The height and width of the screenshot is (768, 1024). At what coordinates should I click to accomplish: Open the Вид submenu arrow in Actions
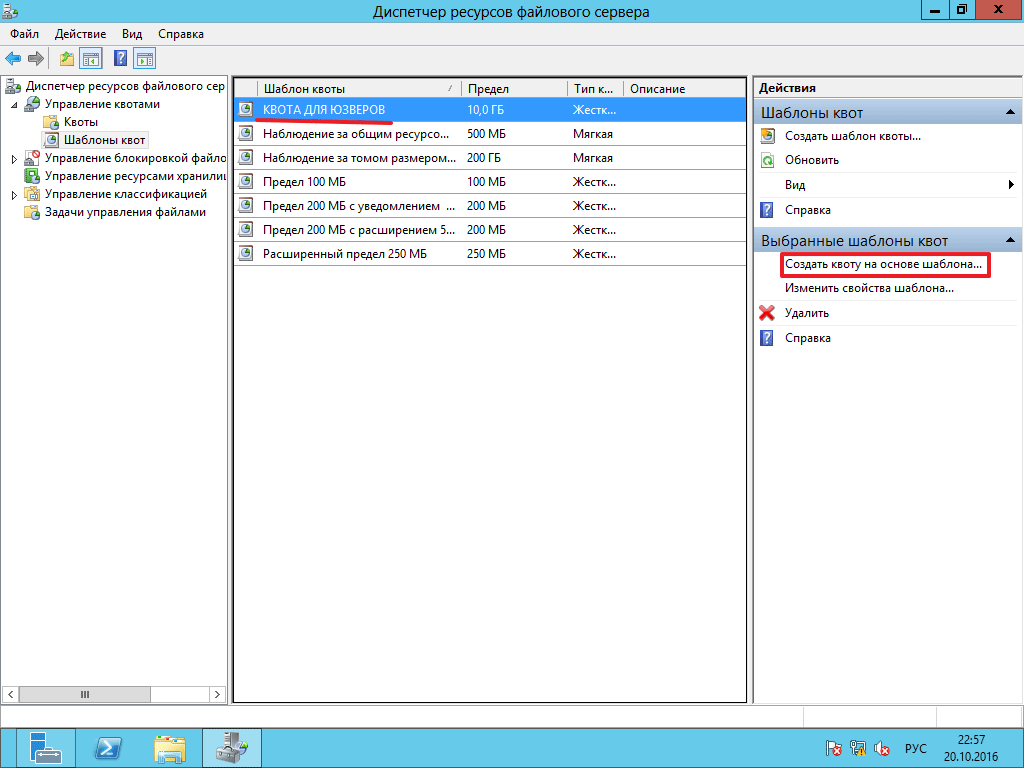pos(1011,185)
